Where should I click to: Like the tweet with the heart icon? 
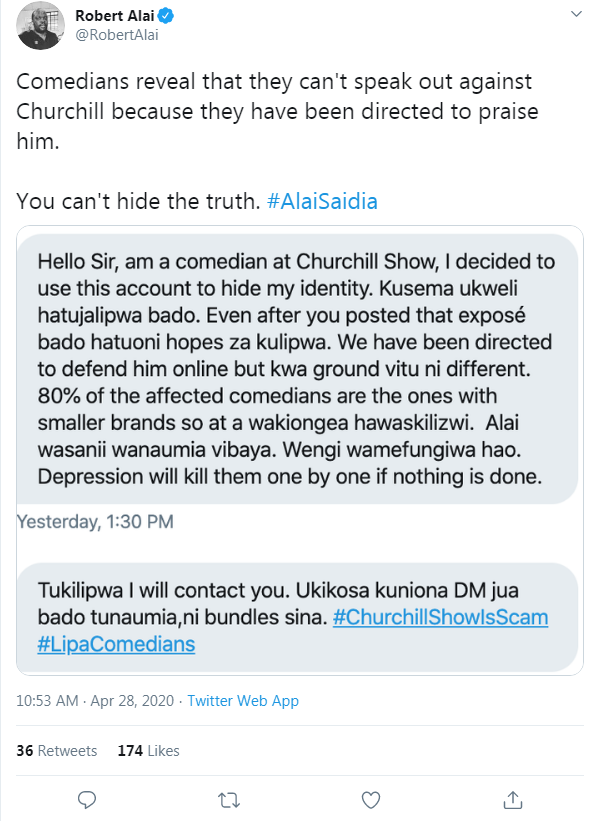pos(371,800)
